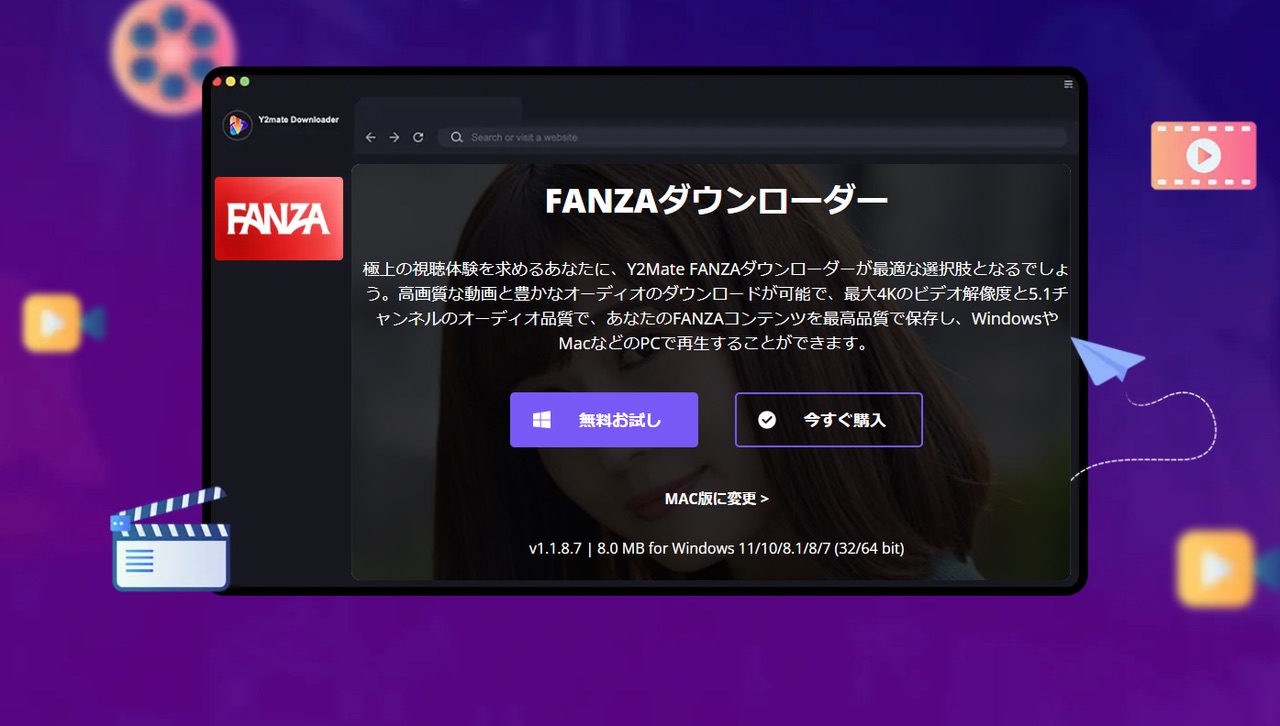The width and height of the screenshot is (1280, 726).
Task: Click the red close window dot
Action: (x=217, y=81)
